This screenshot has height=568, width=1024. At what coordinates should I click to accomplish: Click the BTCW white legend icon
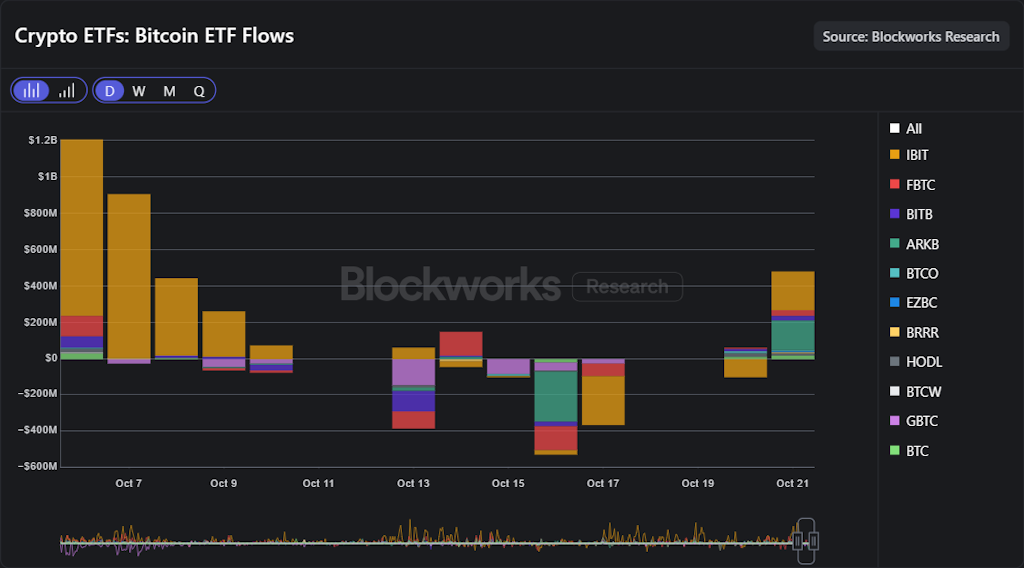pyautogui.click(x=895, y=392)
